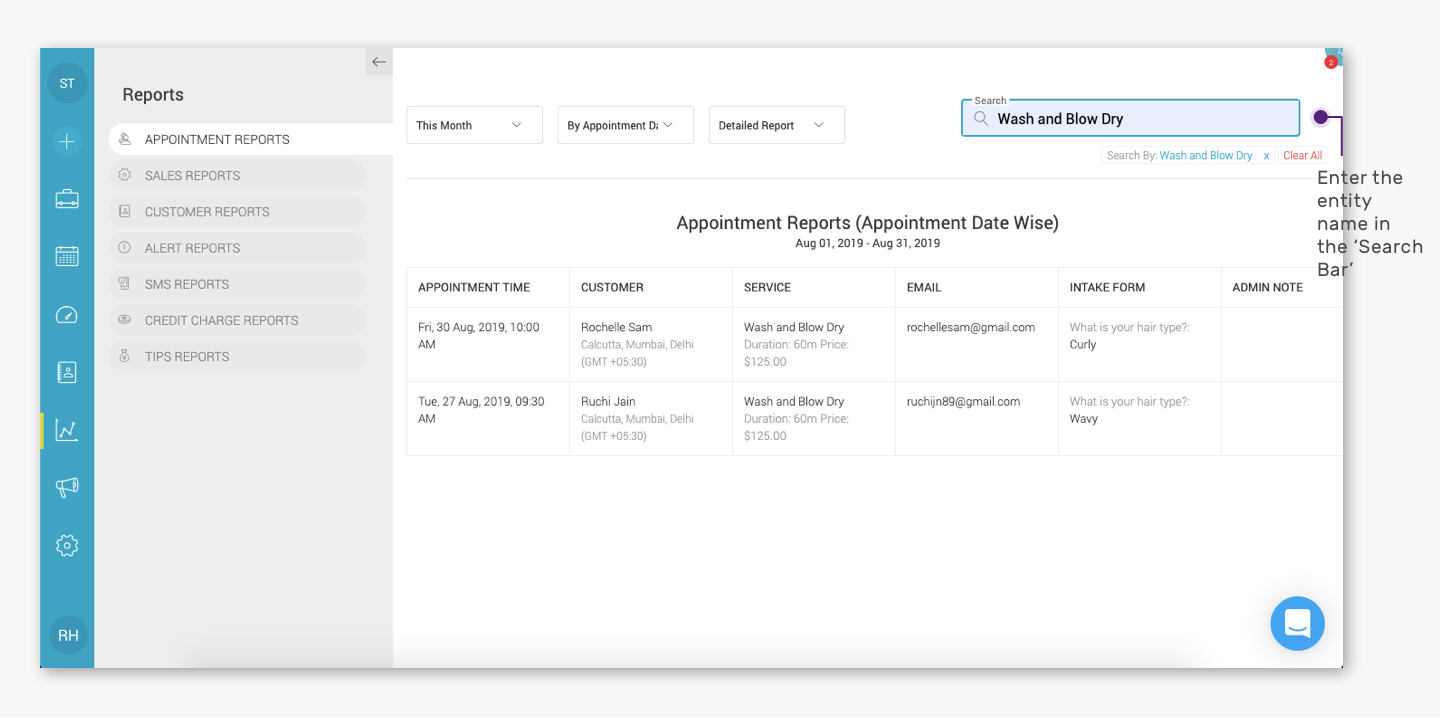Click email ruchijn89@gmail.com
This screenshot has width=1440, height=718.
(x=963, y=401)
